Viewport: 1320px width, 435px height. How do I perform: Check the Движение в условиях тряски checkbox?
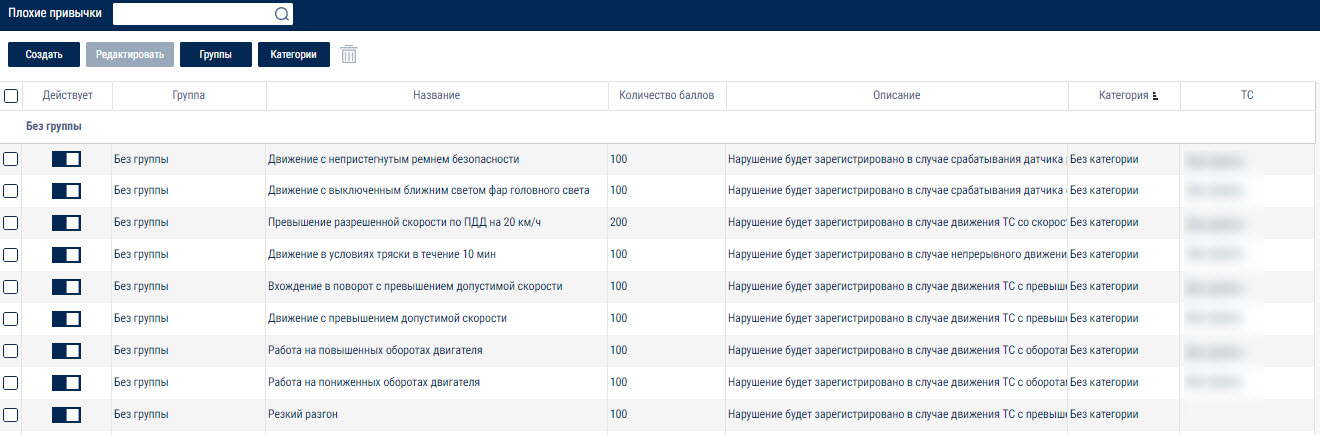click(11, 255)
